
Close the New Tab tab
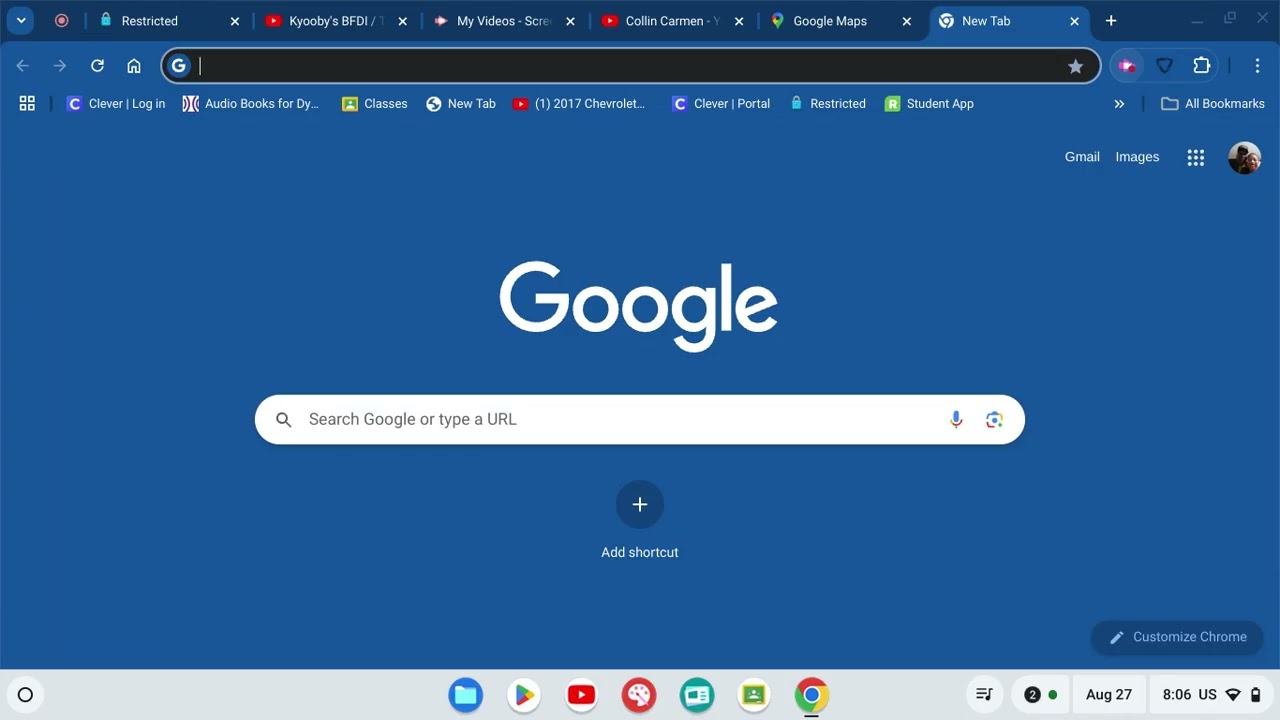pos(1075,21)
